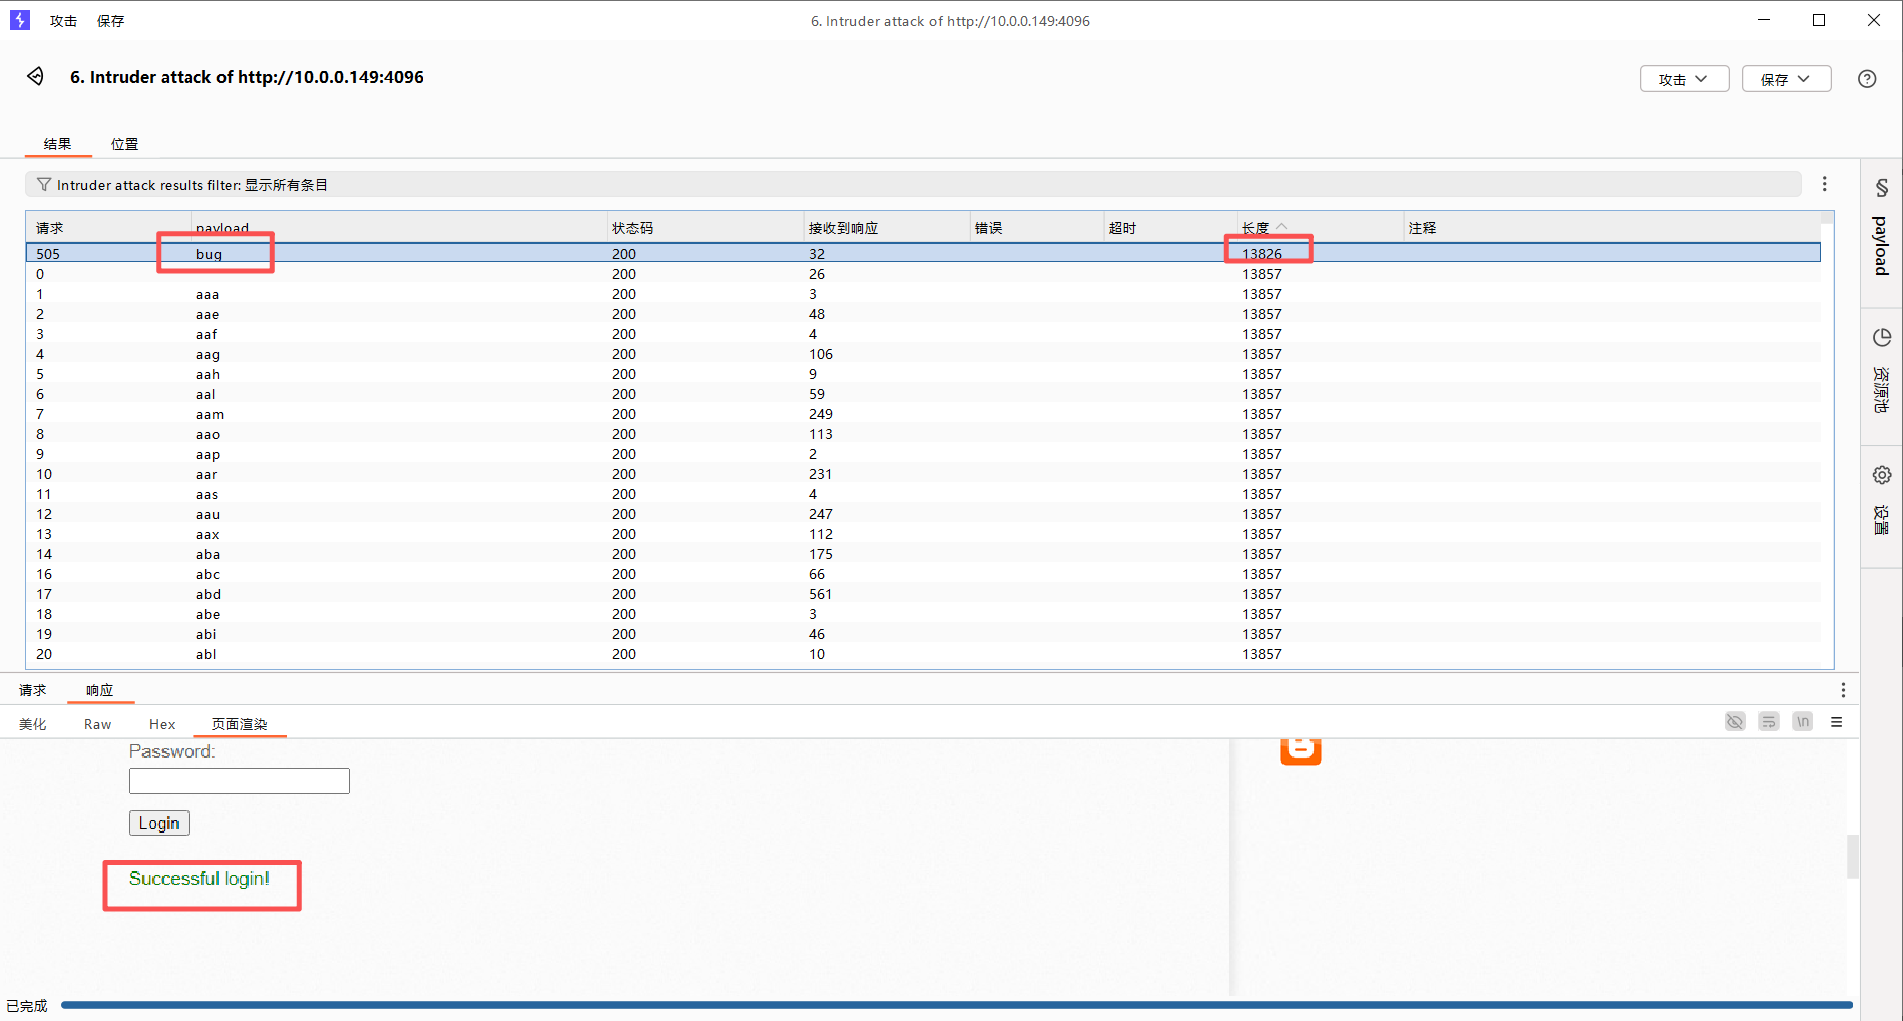Select the row with payload abd
Screen dimensions: 1903x1021
click(923, 594)
